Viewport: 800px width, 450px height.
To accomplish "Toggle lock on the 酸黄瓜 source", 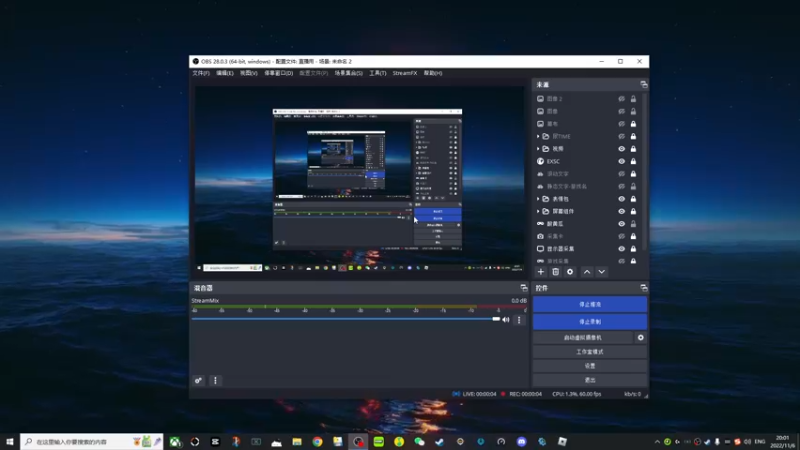I will (633, 223).
